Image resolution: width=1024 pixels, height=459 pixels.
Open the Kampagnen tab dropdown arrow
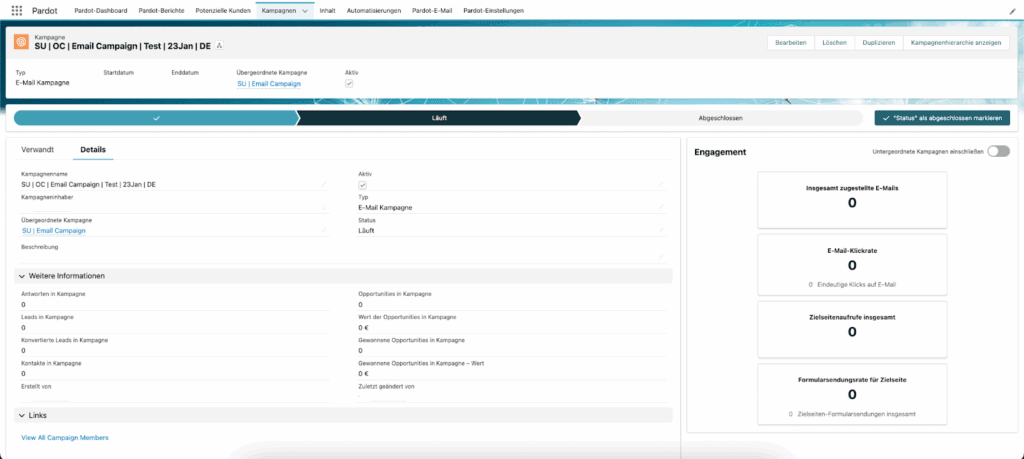(305, 11)
